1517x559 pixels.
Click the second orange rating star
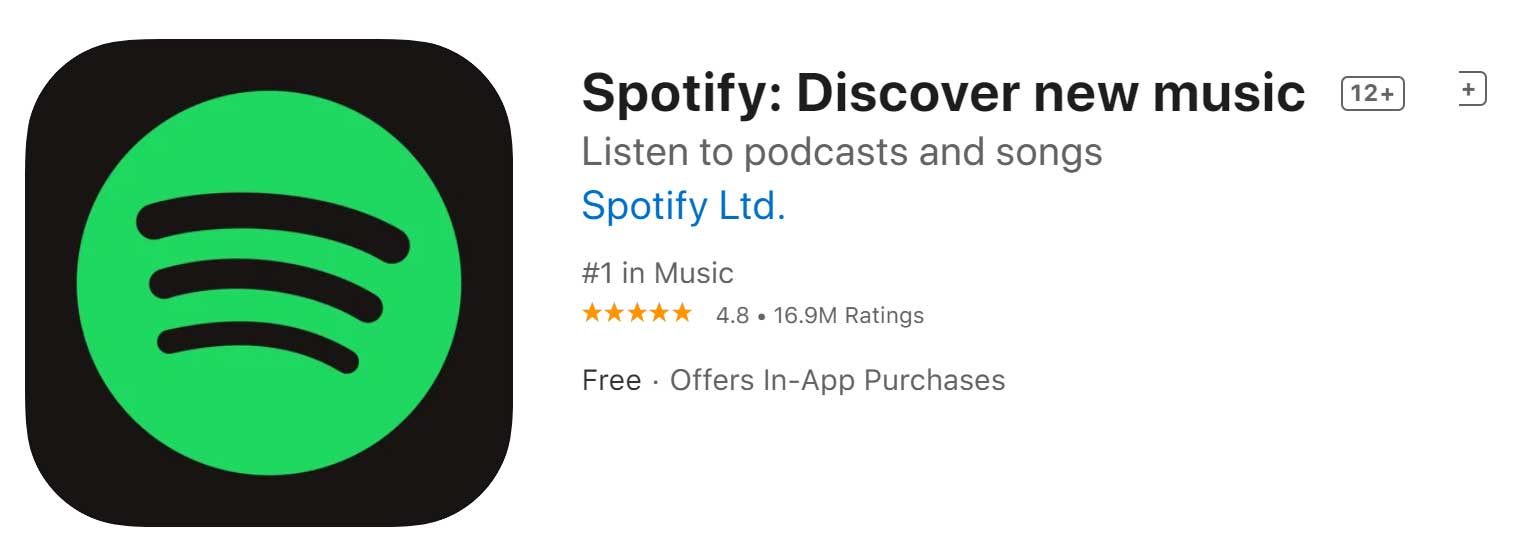coord(614,314)
